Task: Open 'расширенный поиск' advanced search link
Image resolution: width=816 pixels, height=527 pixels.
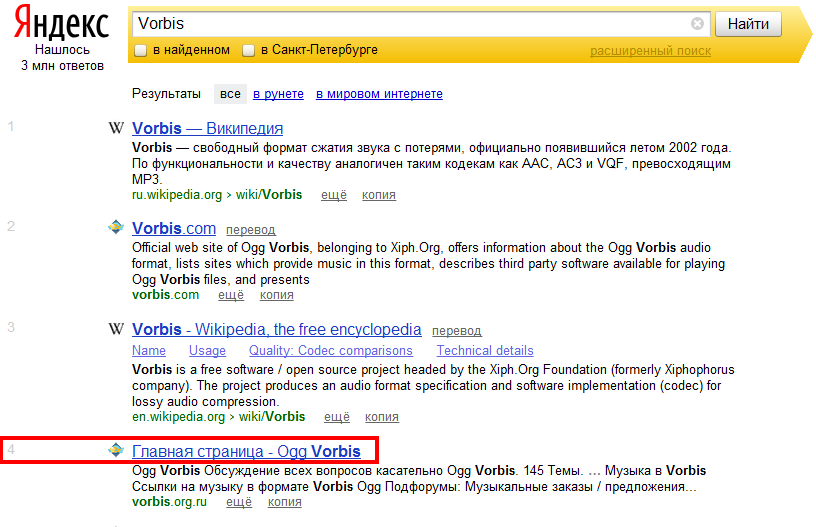Action: point(650,51)
